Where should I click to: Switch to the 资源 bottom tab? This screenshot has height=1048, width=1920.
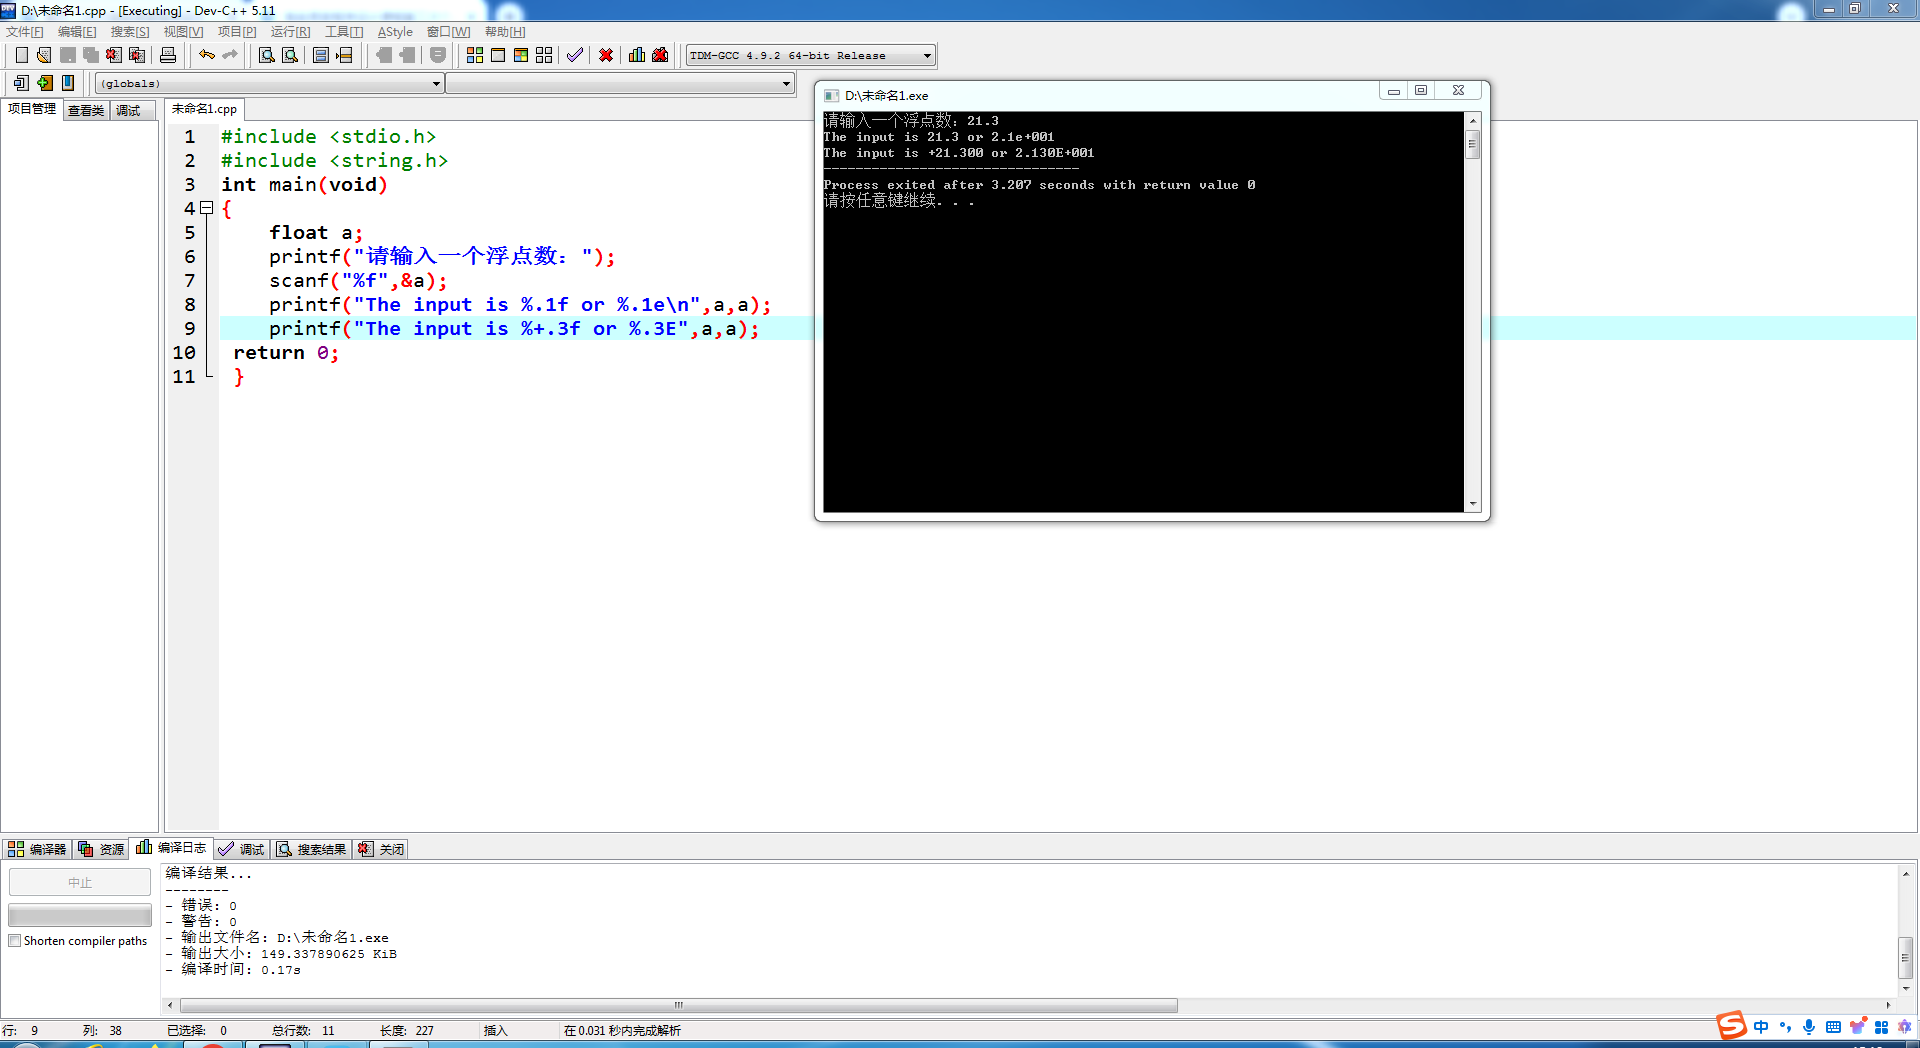(x=101, y=849)
